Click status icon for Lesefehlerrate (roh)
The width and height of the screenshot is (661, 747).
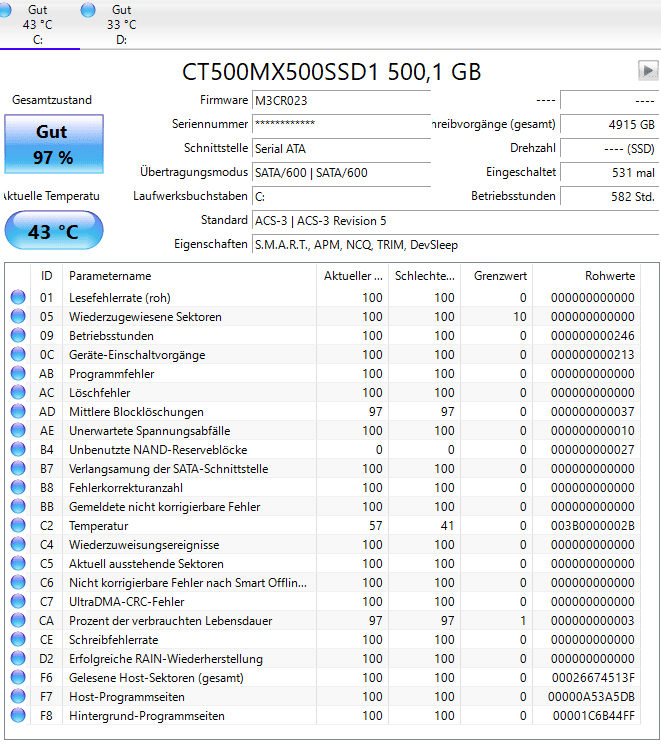click(18, 297)
